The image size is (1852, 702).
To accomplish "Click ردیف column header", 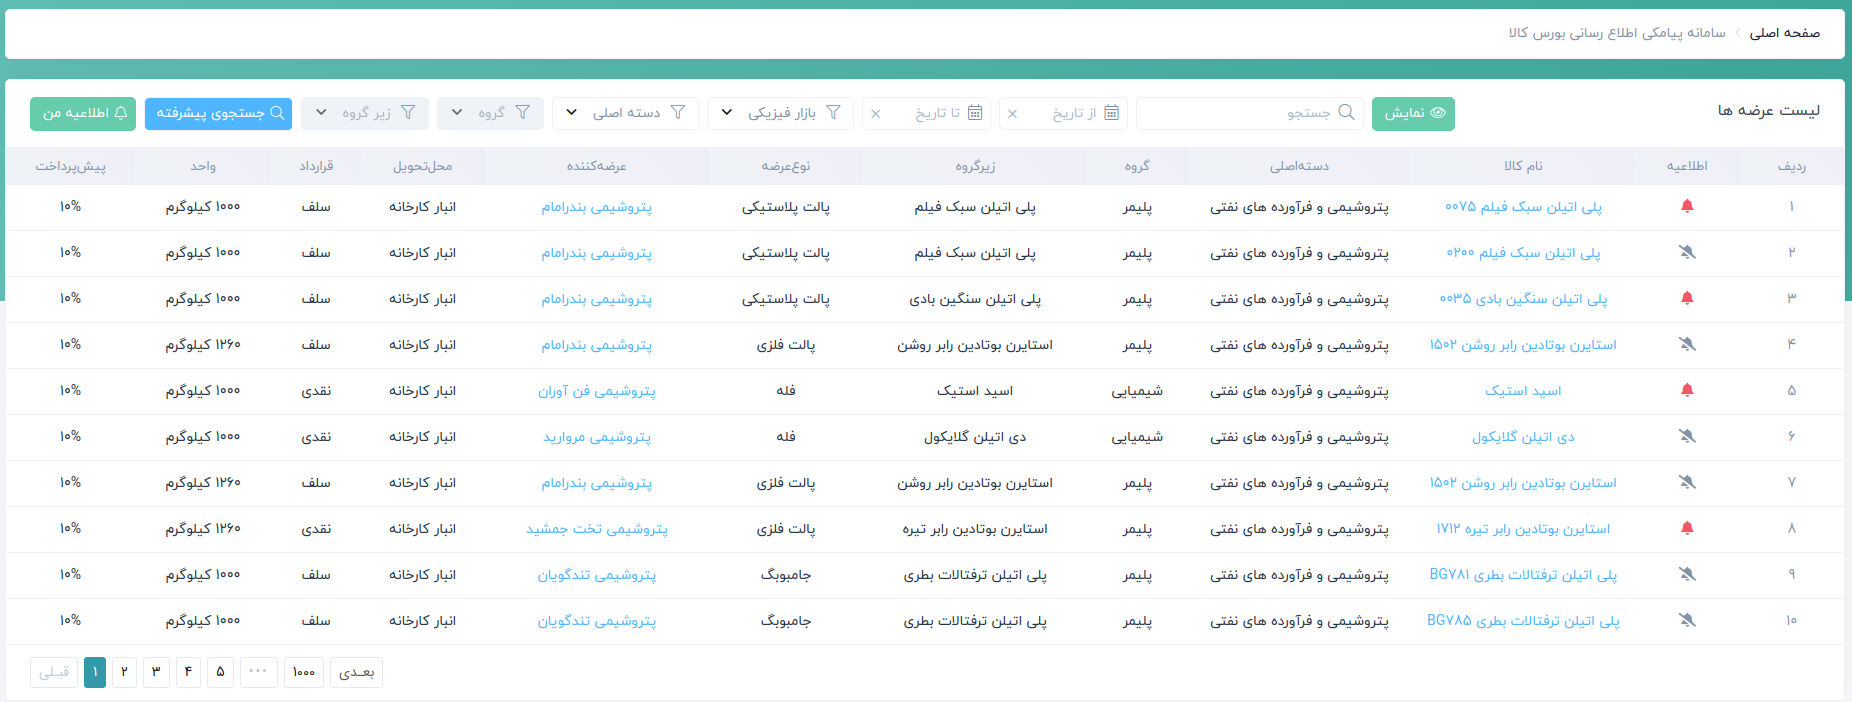I will 1791,166.
